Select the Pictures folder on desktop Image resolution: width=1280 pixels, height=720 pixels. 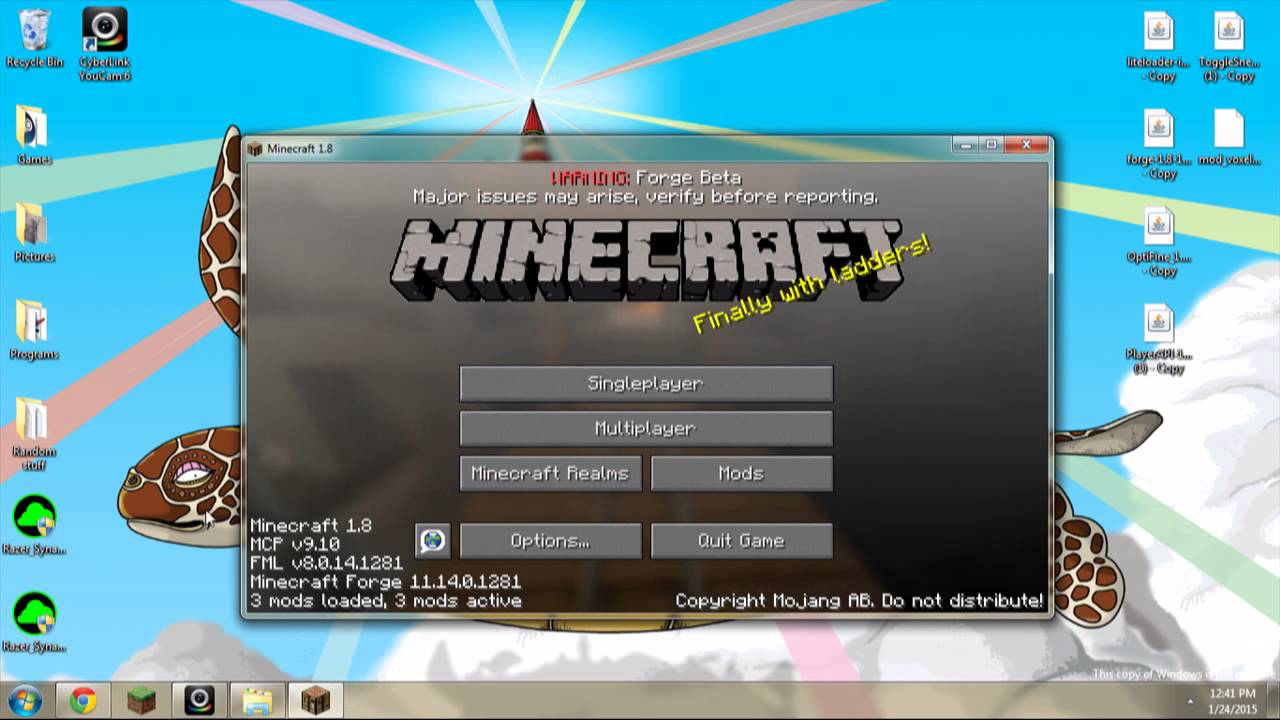click(34, 231)
